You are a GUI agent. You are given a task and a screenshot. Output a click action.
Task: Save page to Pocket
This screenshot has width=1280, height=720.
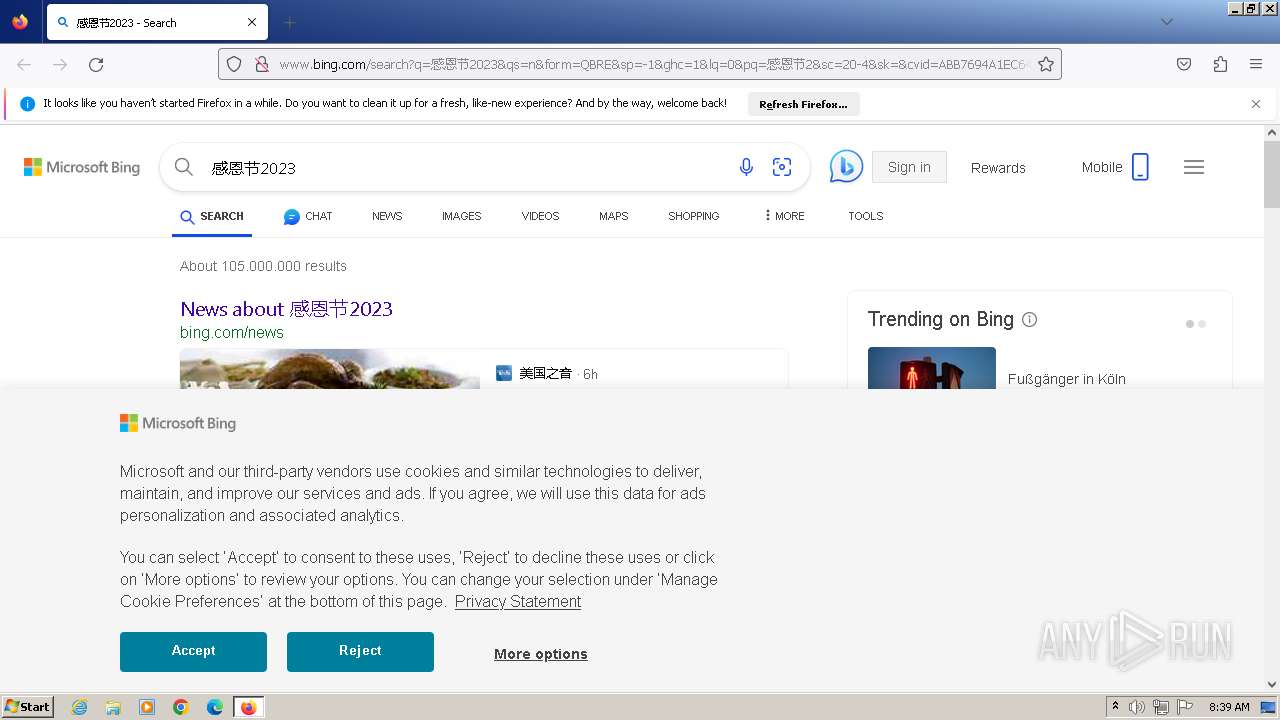tap(1184, 64)
